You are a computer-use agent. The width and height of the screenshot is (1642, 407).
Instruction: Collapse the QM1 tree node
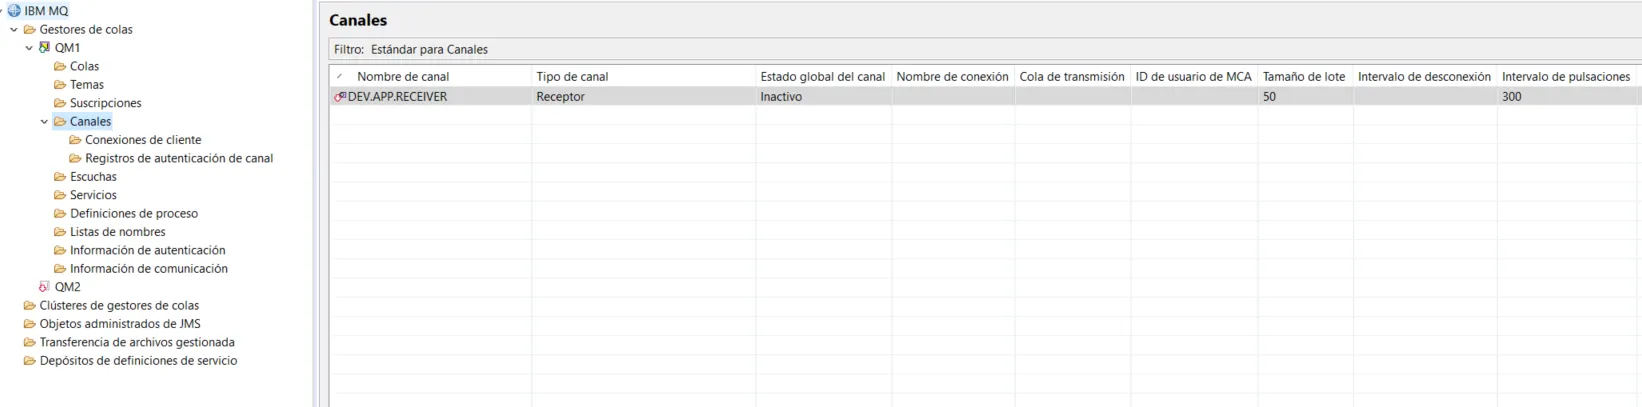(29, 48)
